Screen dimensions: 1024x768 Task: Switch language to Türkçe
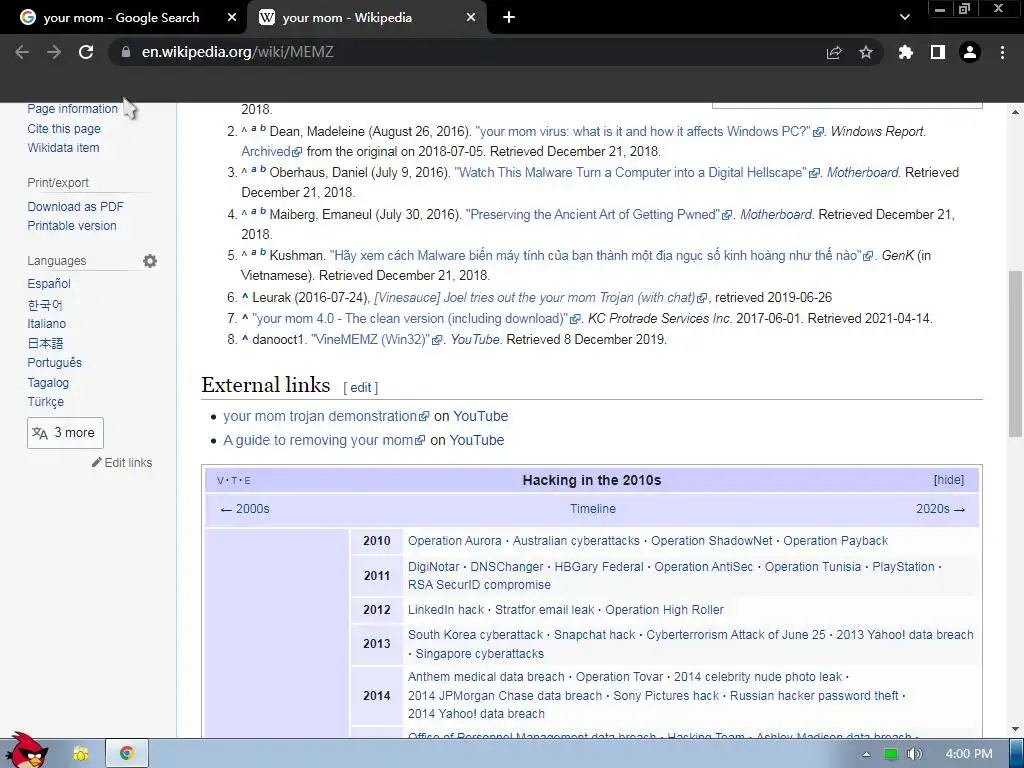46,402
